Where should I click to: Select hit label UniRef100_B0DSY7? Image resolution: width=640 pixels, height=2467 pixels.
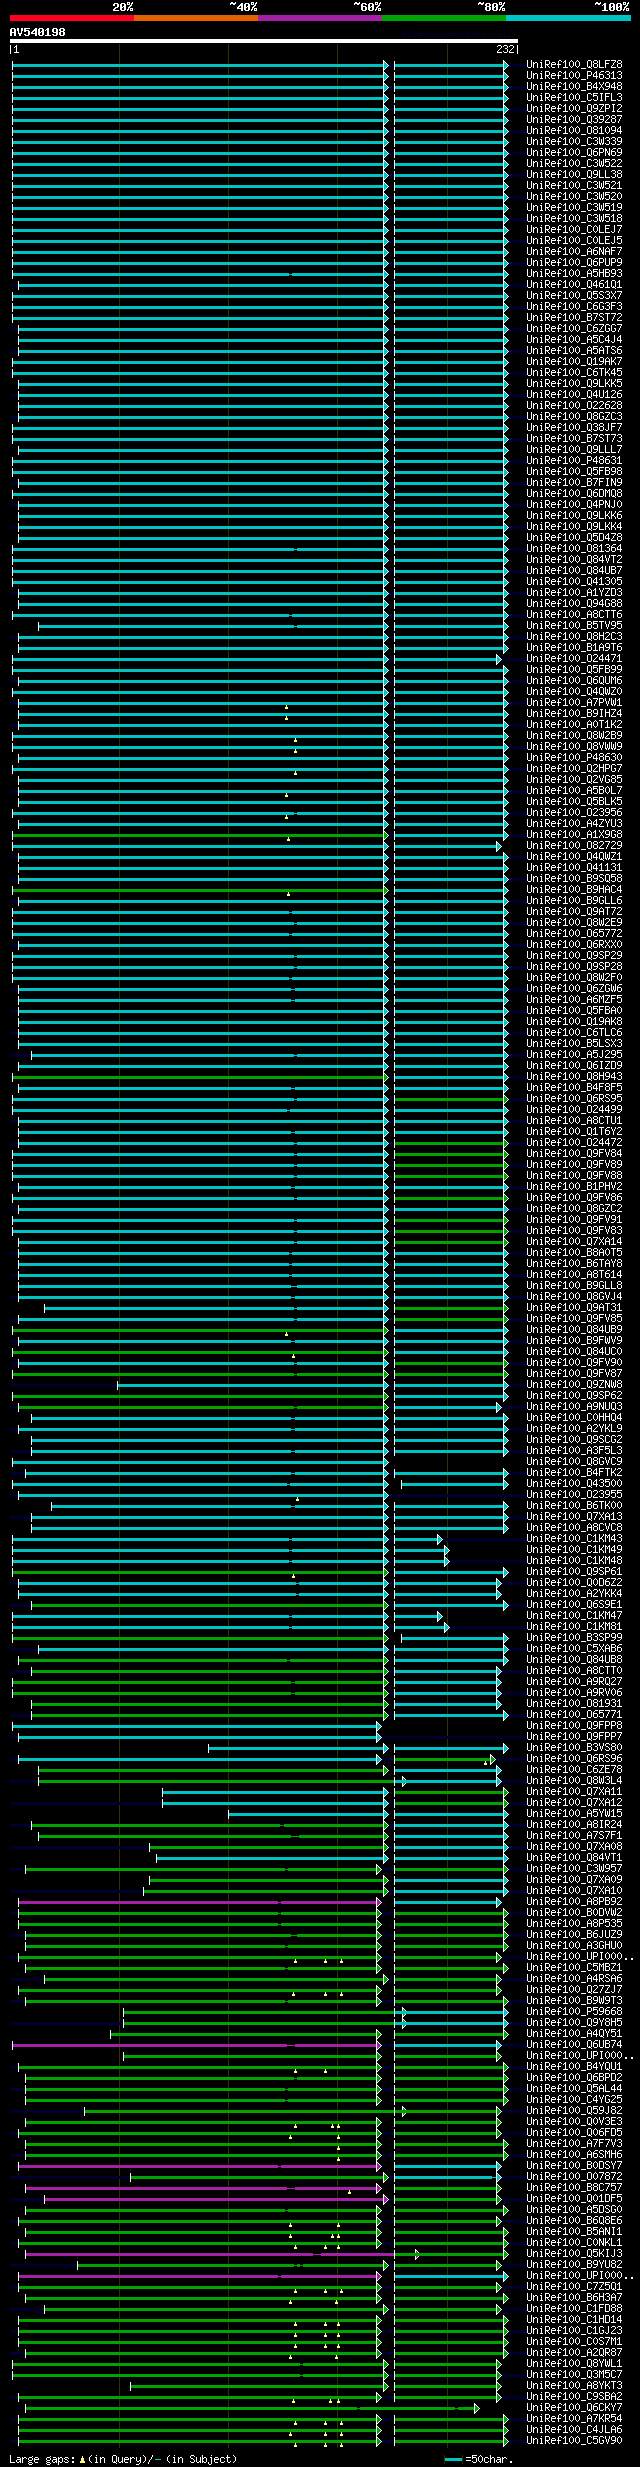click(574, 2165)
